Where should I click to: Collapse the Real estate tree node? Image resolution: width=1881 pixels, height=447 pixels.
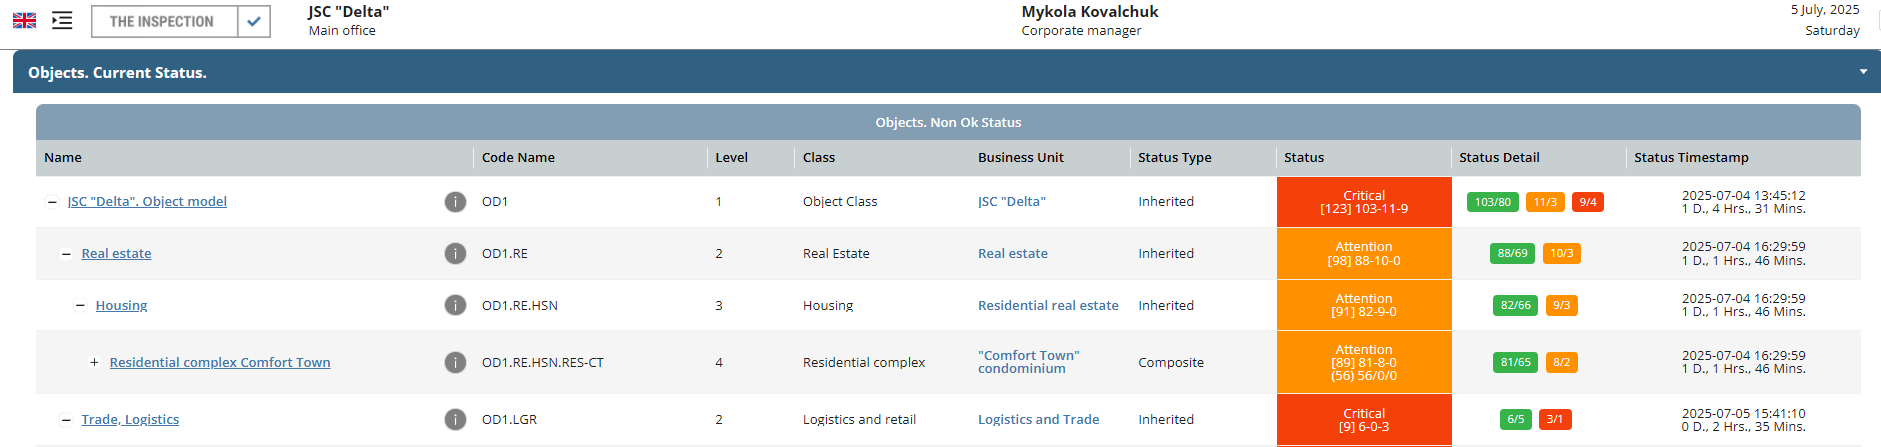coord(66,254)
